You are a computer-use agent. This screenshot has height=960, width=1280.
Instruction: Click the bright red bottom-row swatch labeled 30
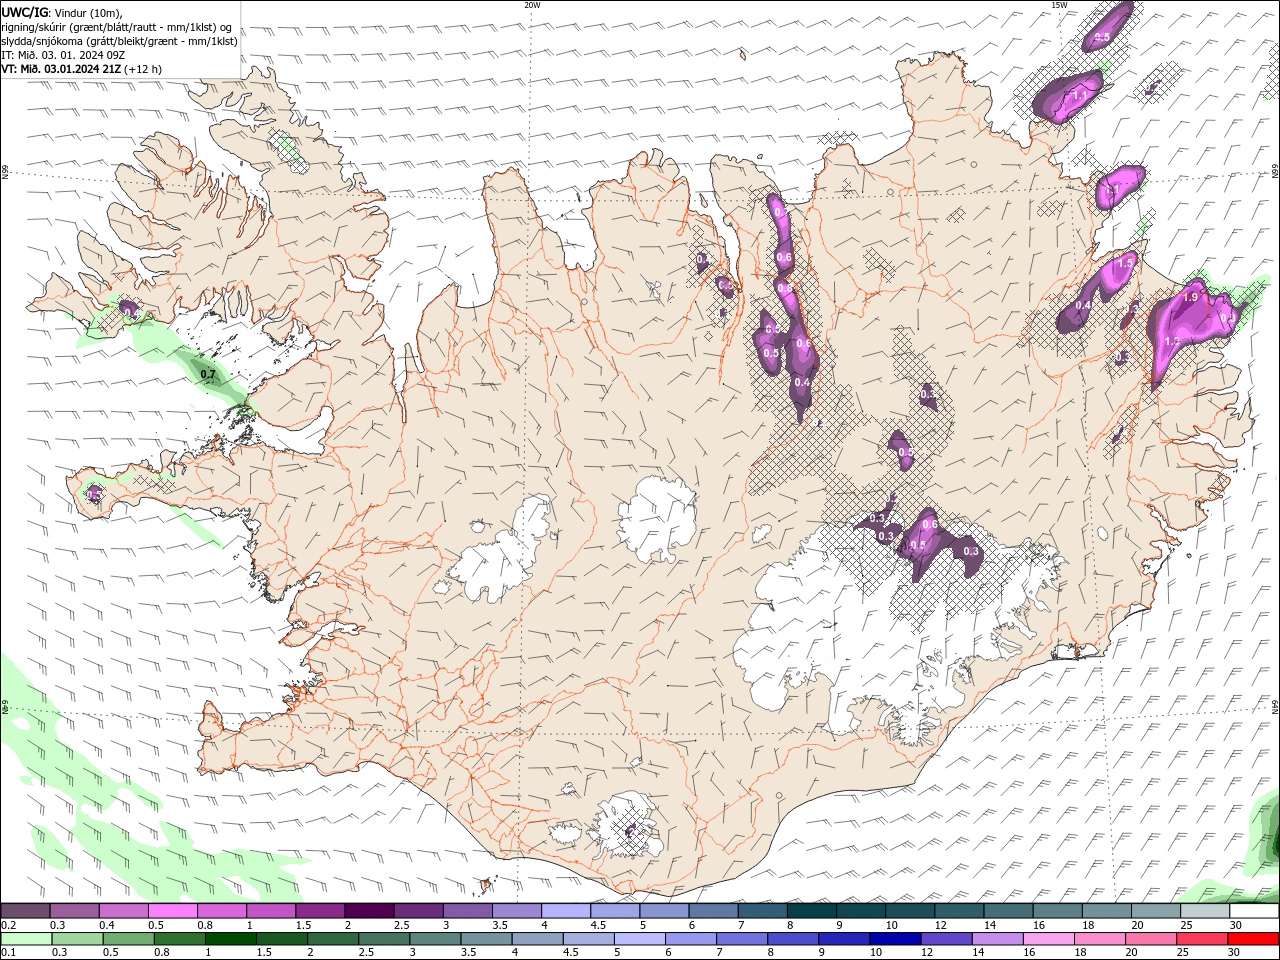coord(1254,939)
